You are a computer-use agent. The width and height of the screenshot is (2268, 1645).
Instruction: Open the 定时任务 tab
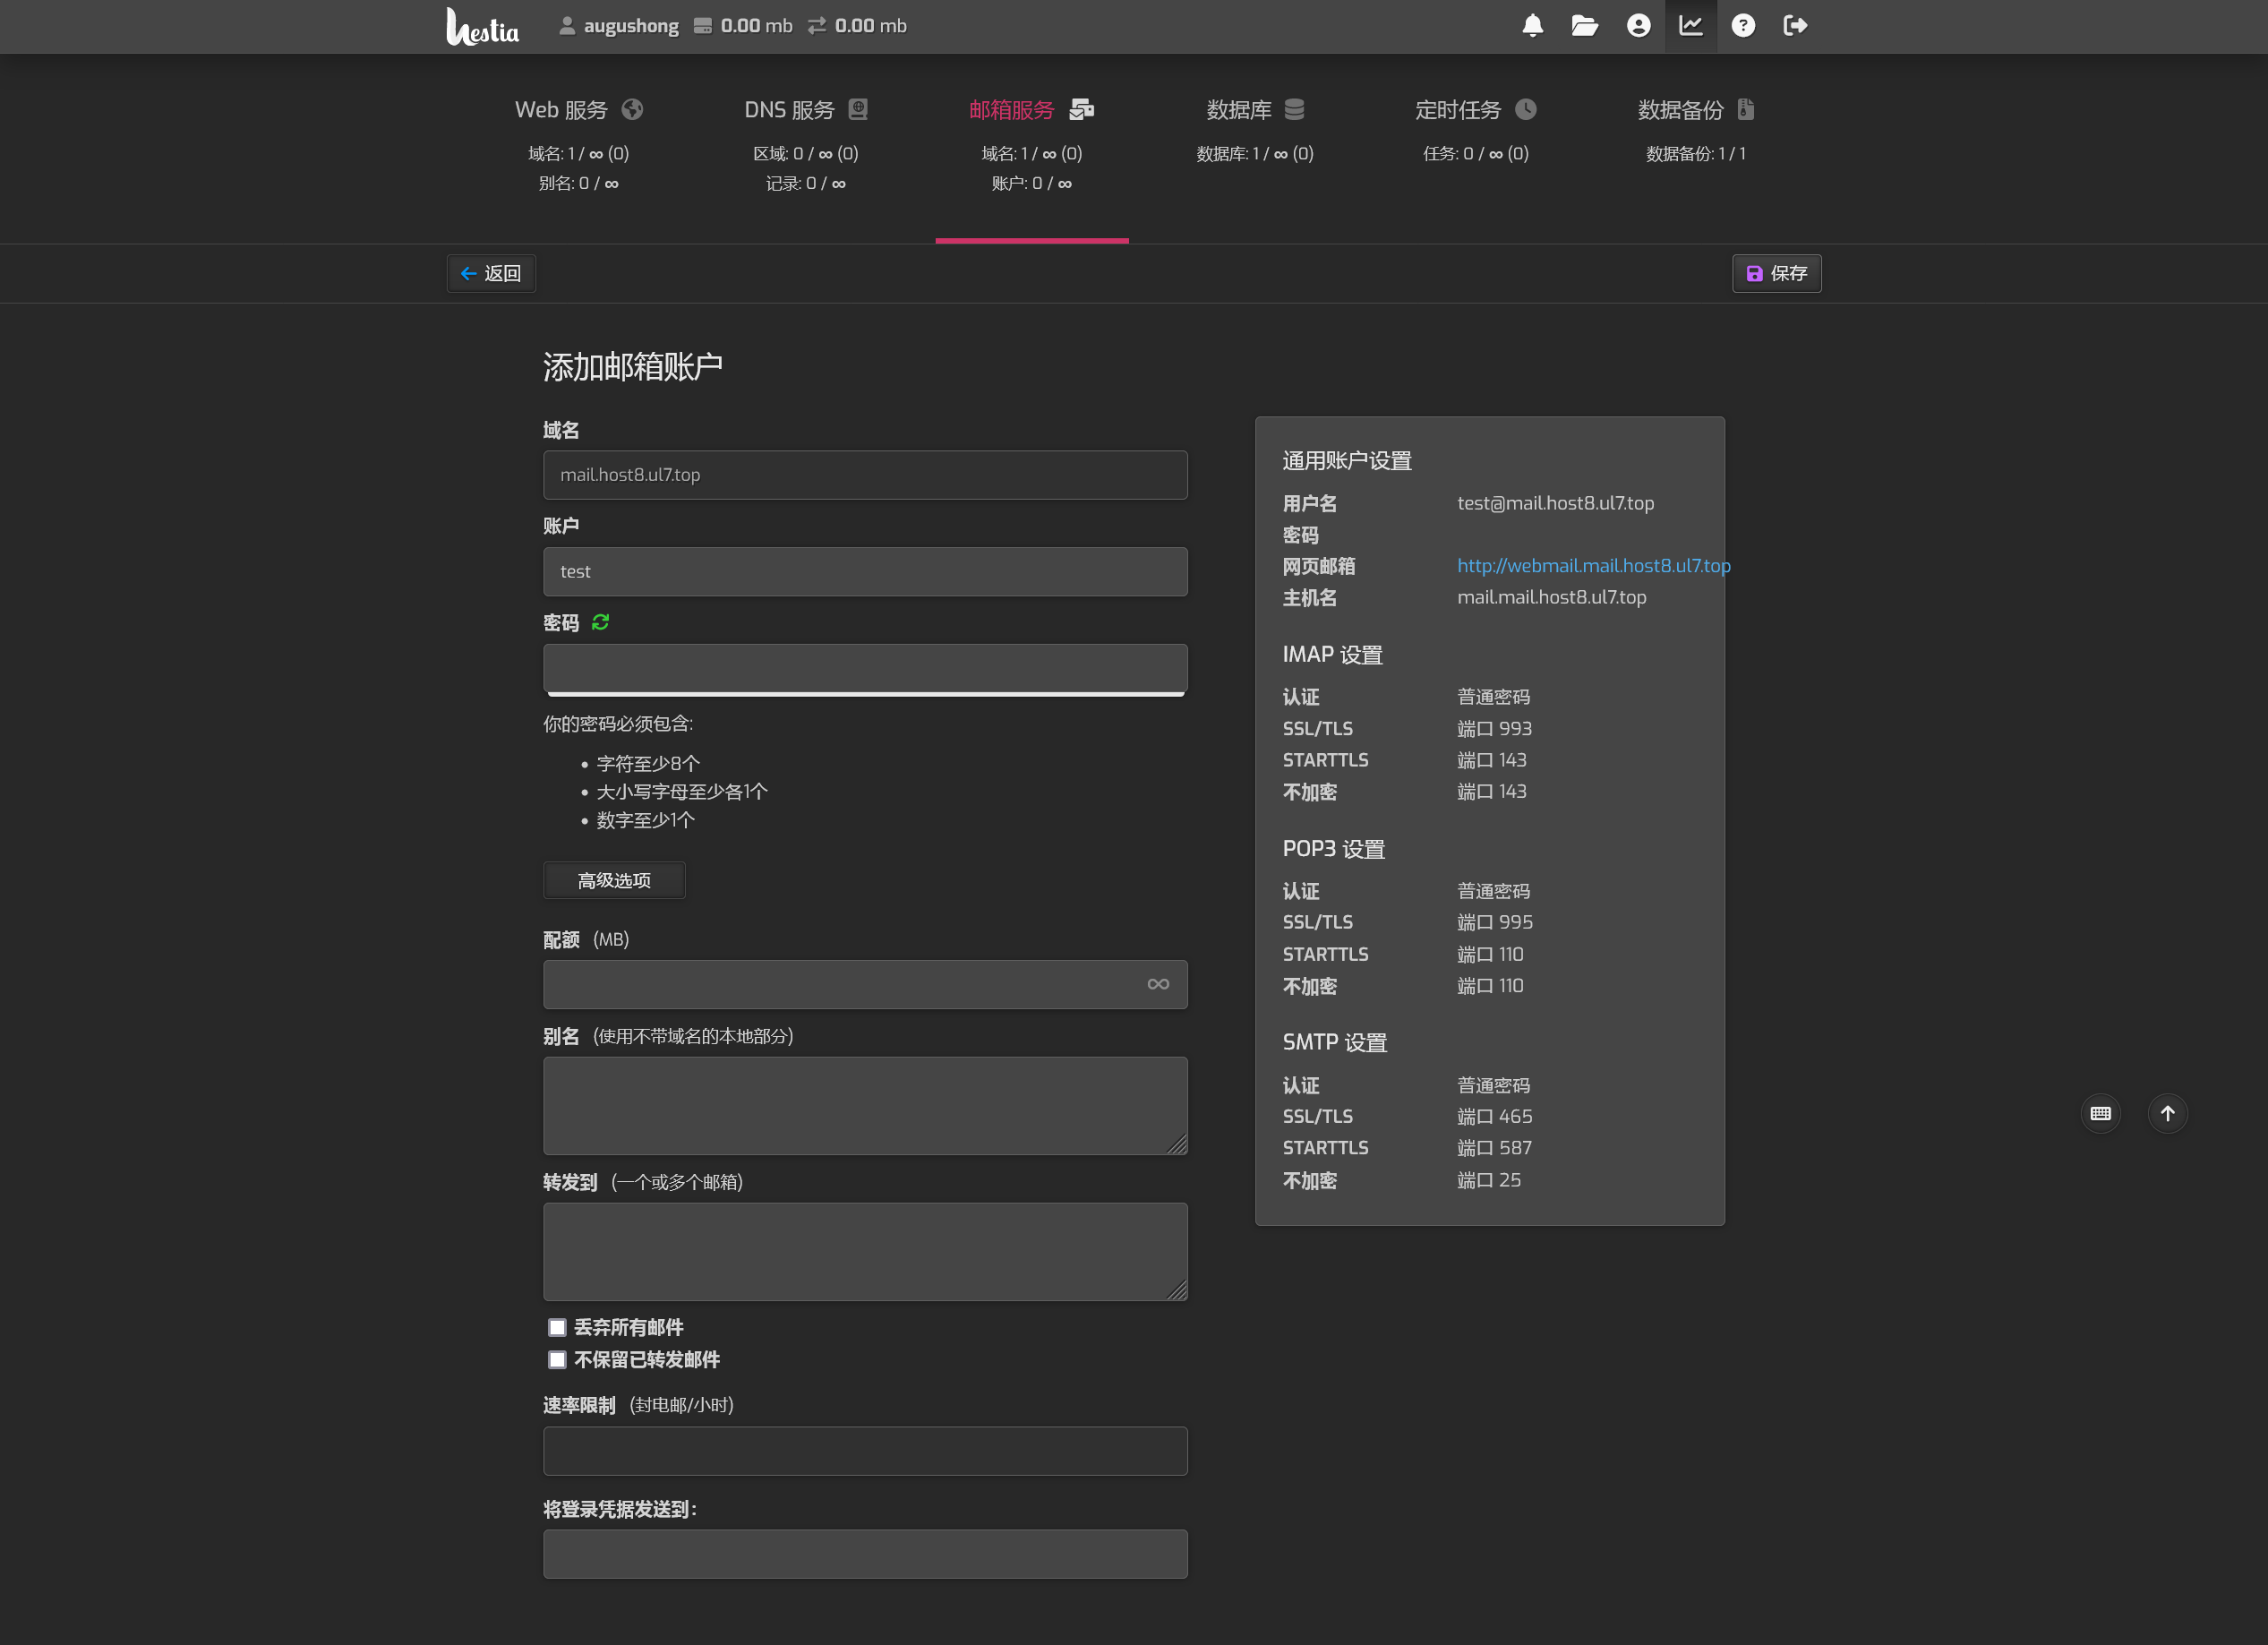click(1475, 110)
